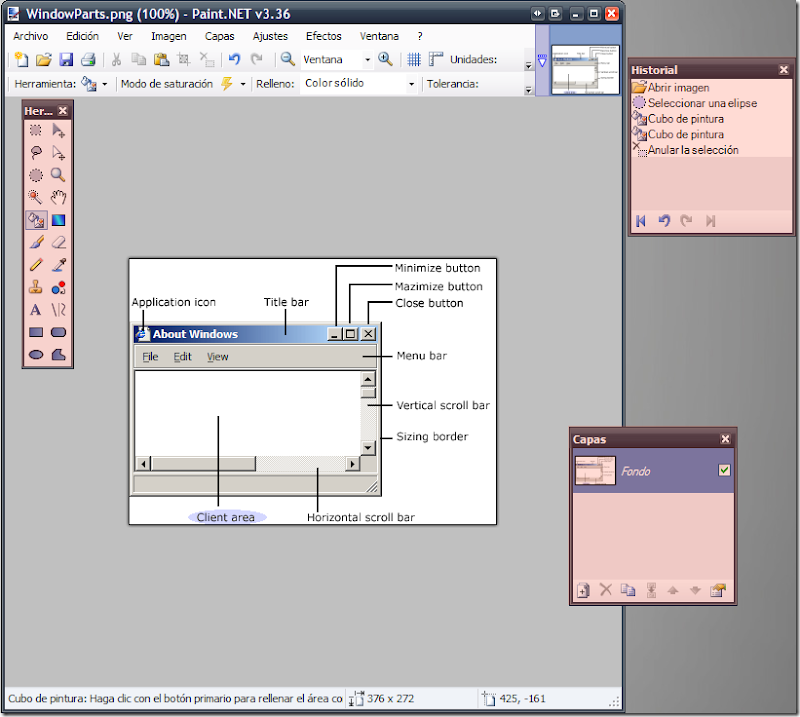Select Seleccionar una elipse history entry

tap(712, 103)
